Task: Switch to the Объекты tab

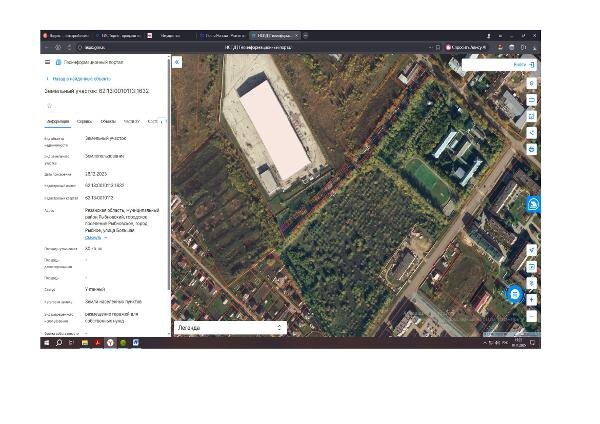Action: pyautogui.click(x=108, y=121)
